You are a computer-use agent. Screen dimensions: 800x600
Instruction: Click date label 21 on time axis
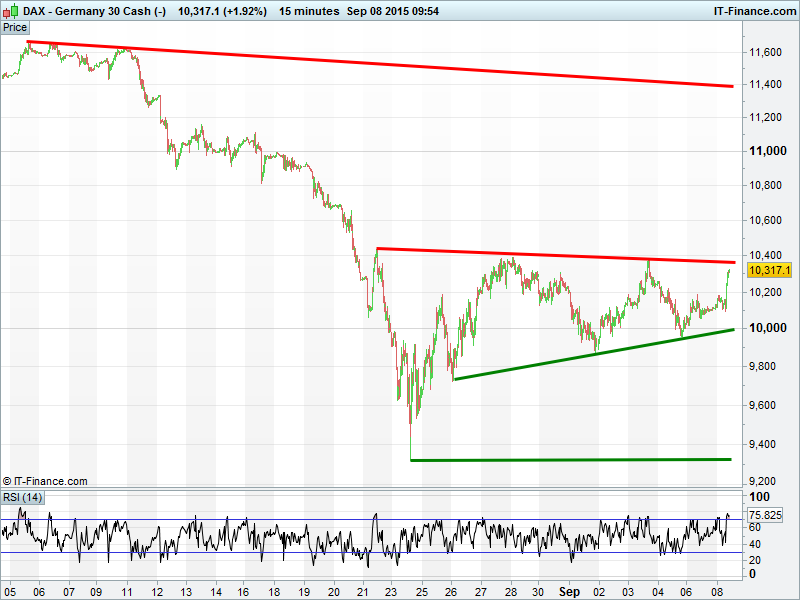tap(363, 592)
